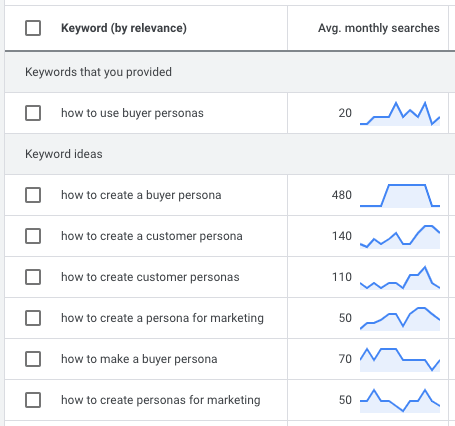Sort by Keyword (by relevance) column header
The width and height of the screenshot is (455, 426).
(124, 28)
